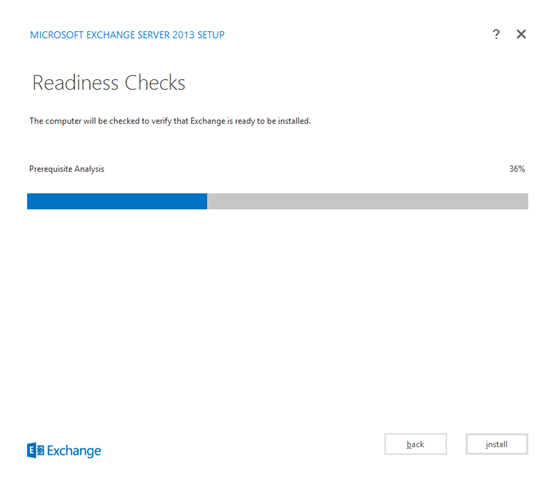Click the blue filled part of progress bar

117,201
